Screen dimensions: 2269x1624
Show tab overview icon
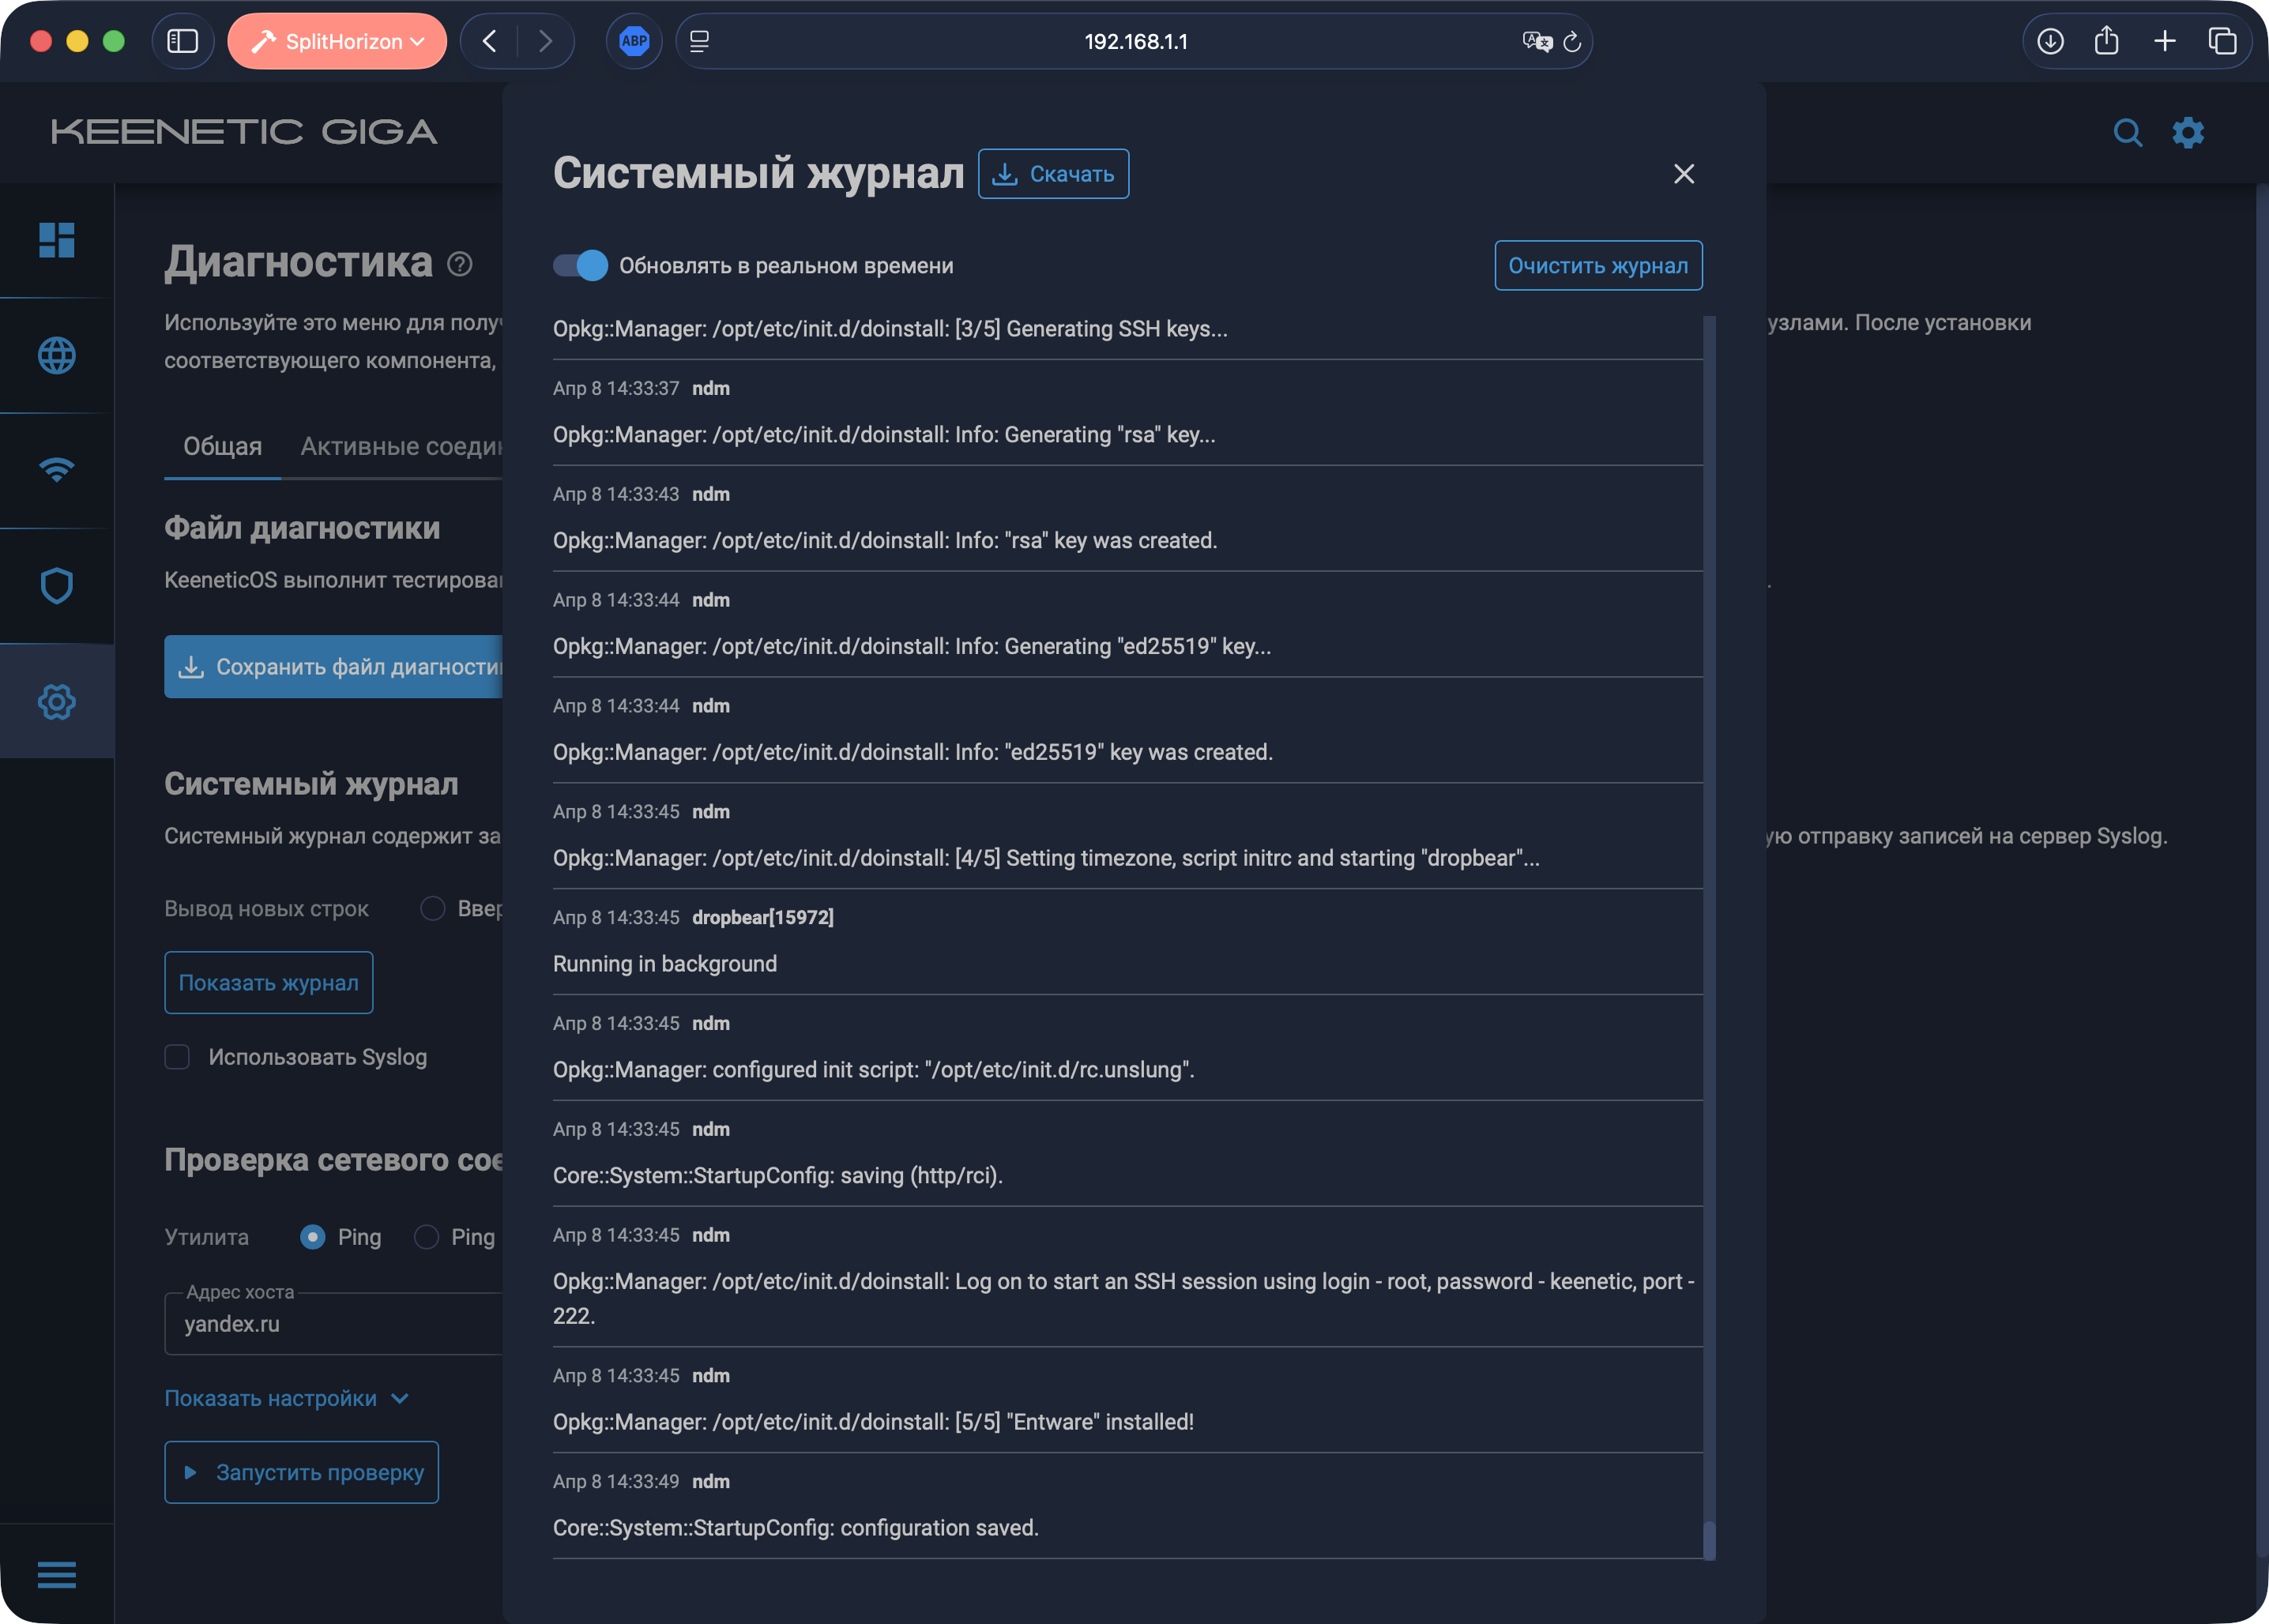pyautogui.click(x=2222, y=41)
